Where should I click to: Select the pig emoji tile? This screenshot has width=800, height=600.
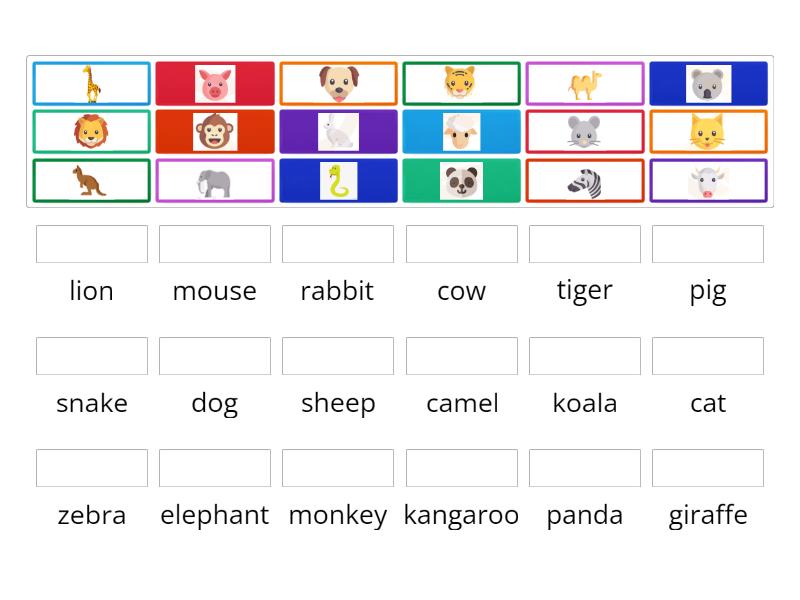[x=214, y=83]
